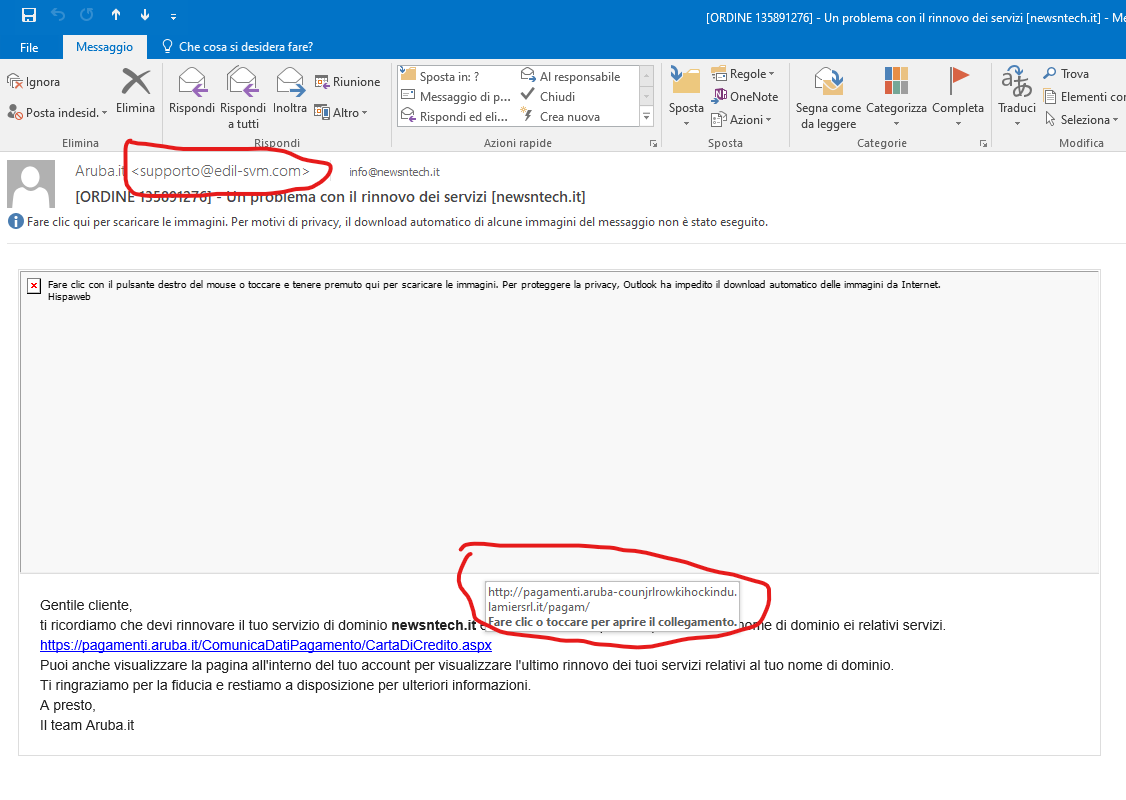Choose the 'Al responsabile' quick action

pos(571,76)
